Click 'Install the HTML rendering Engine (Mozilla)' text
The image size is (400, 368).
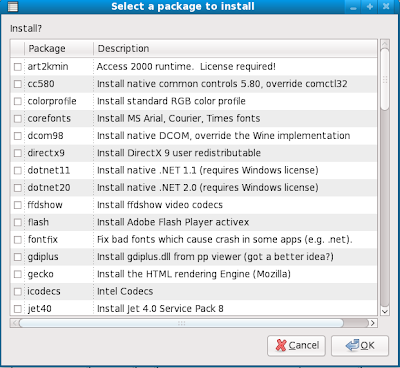(194, 274)
